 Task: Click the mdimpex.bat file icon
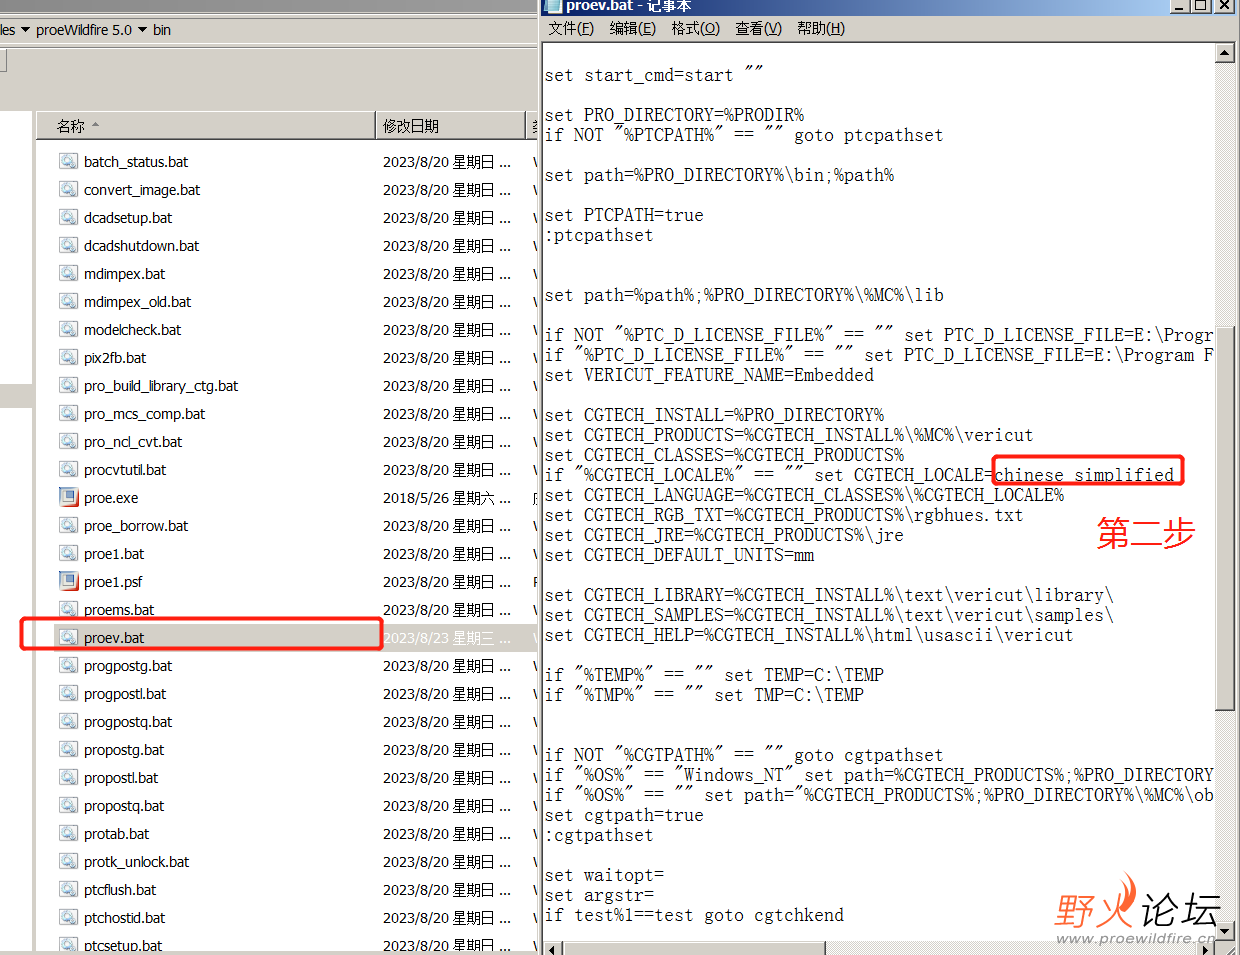[68, 273]
